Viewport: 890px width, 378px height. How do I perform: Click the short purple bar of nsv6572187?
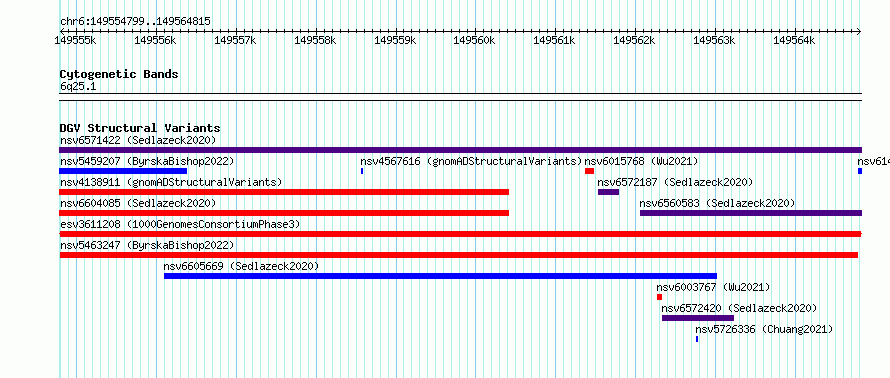coord(608,192)
